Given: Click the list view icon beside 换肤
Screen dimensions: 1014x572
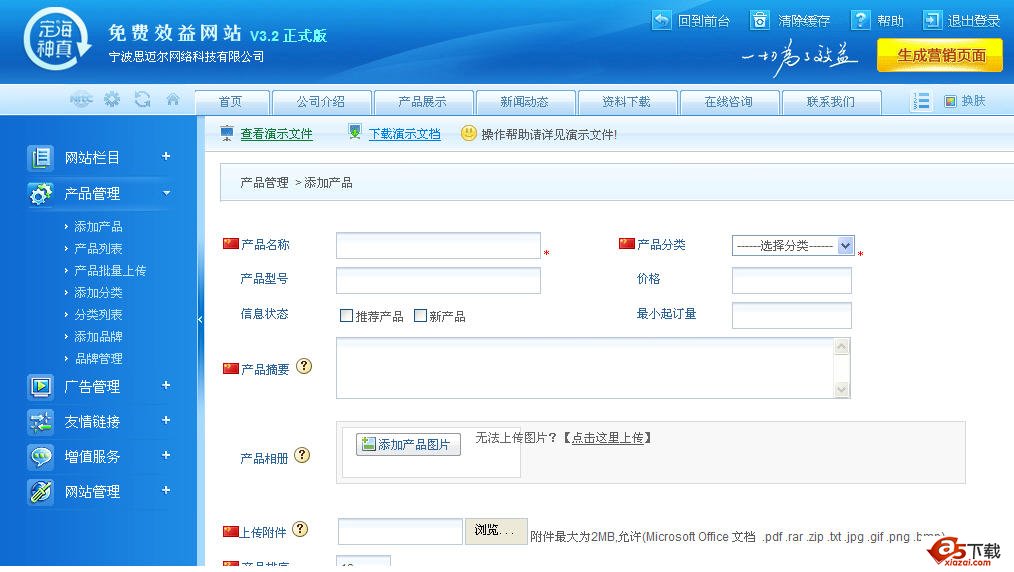Looking at the screenshot, I should click(922, 101).
